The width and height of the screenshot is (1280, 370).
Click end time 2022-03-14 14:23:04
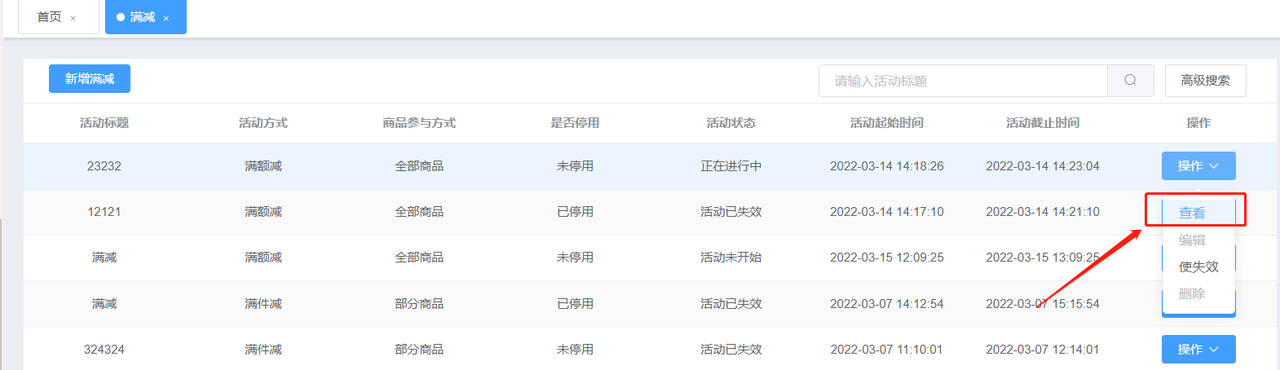[x=1043, y=166]
